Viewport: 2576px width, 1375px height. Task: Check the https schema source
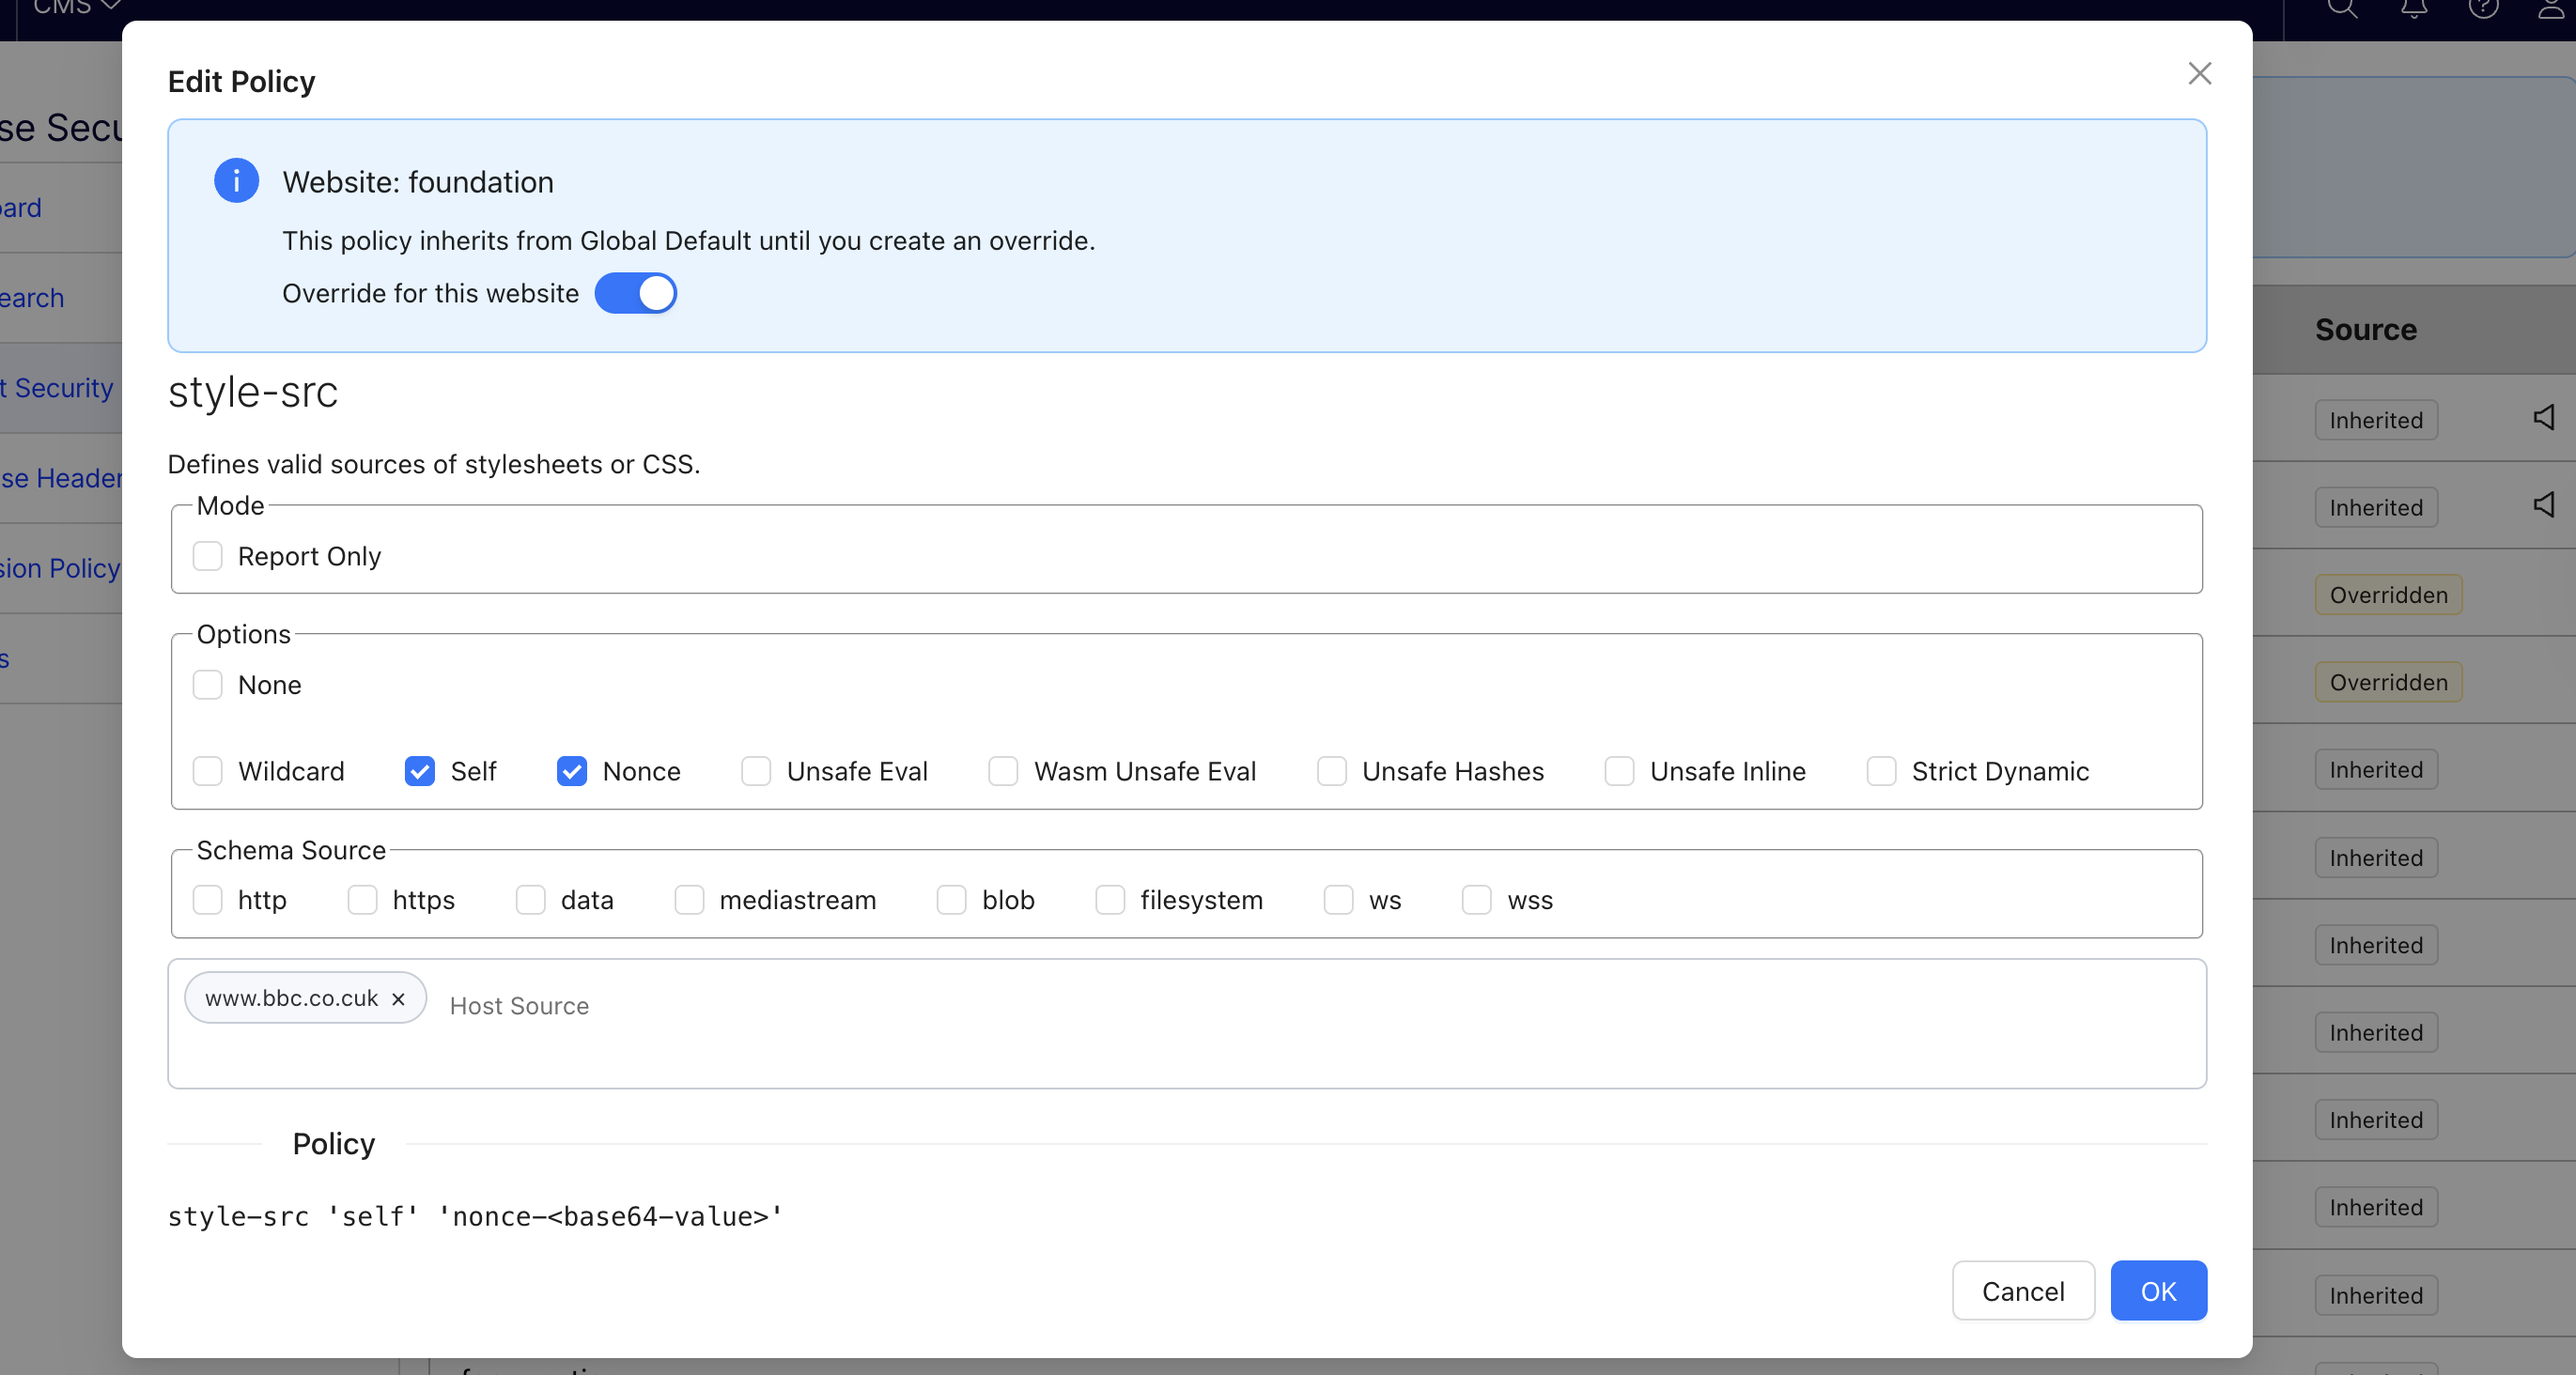coord(362,900)
